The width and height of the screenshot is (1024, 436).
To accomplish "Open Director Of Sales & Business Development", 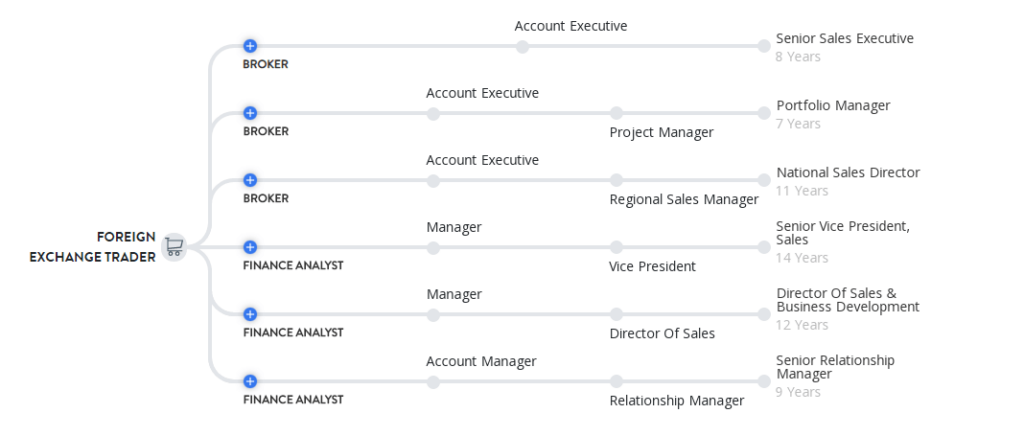I will coord(847,300).
